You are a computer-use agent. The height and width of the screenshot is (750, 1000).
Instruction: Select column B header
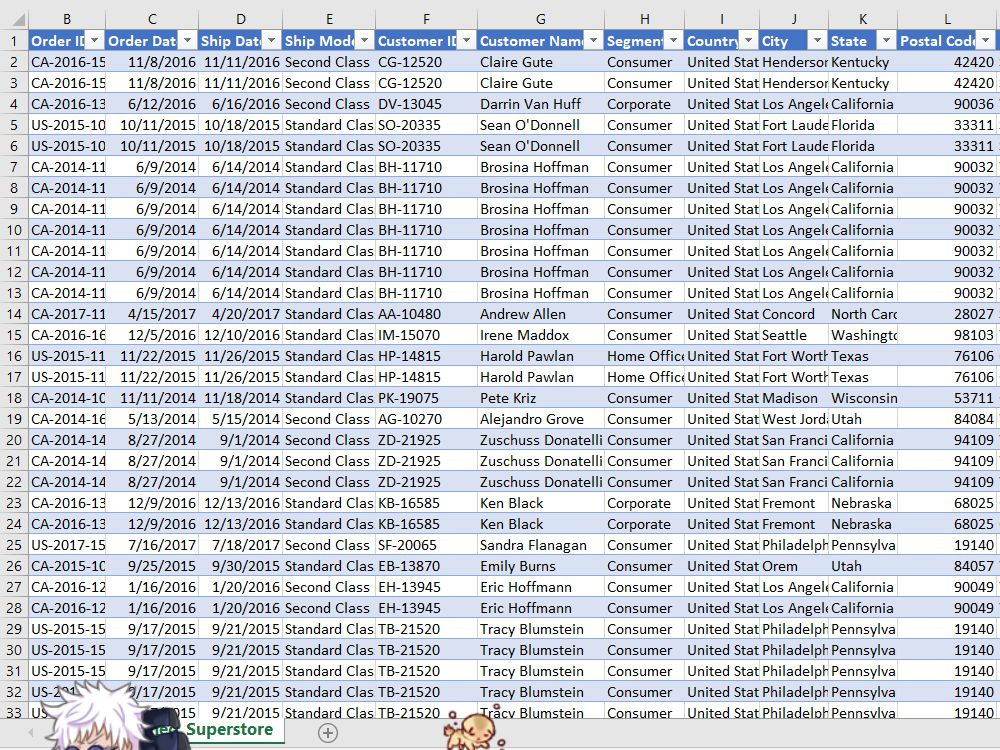[67, 19]
